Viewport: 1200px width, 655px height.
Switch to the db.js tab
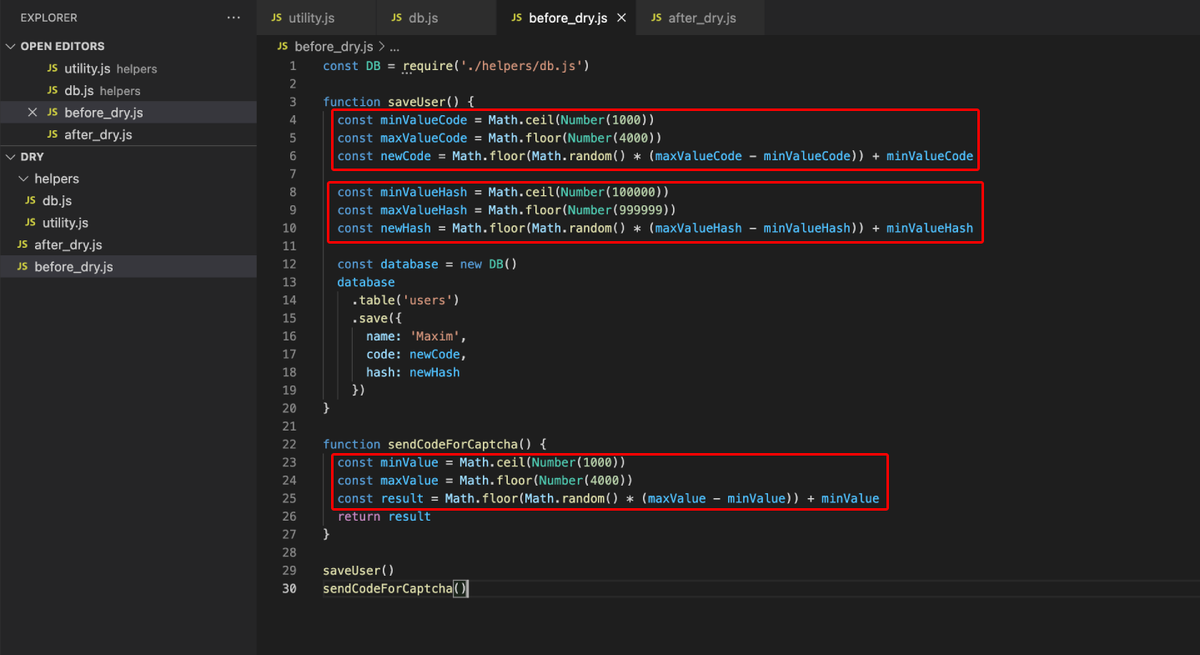[435, 18]
